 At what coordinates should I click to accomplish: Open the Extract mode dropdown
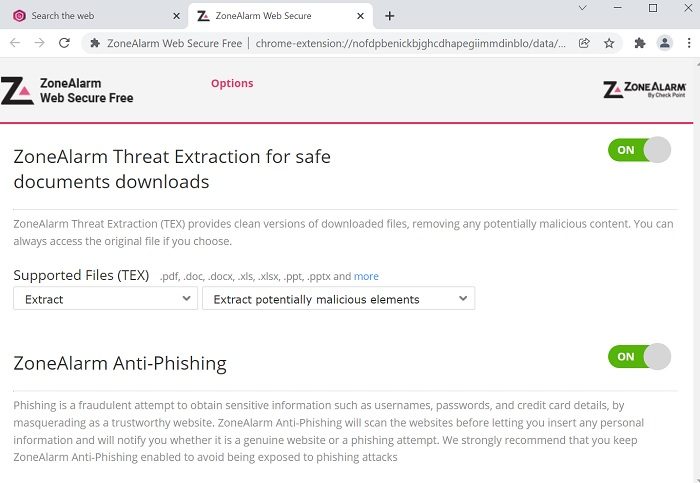[x=105, y=299]
